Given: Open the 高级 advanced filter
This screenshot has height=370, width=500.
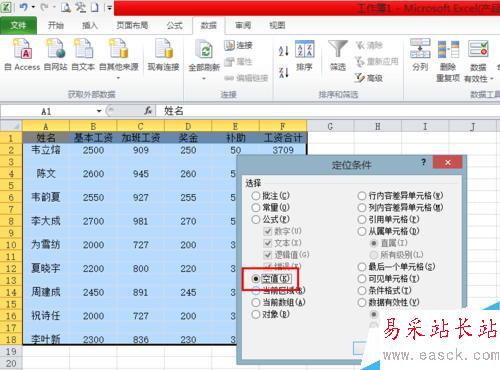Looking at the screenshot, I should pyautogui.click(x=369, y=78).
